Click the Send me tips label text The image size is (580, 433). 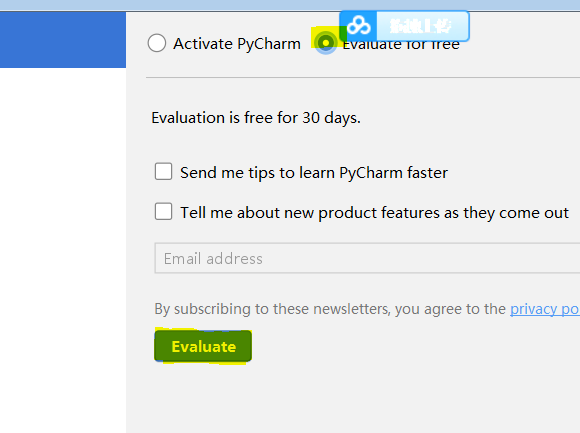point(314,173)
